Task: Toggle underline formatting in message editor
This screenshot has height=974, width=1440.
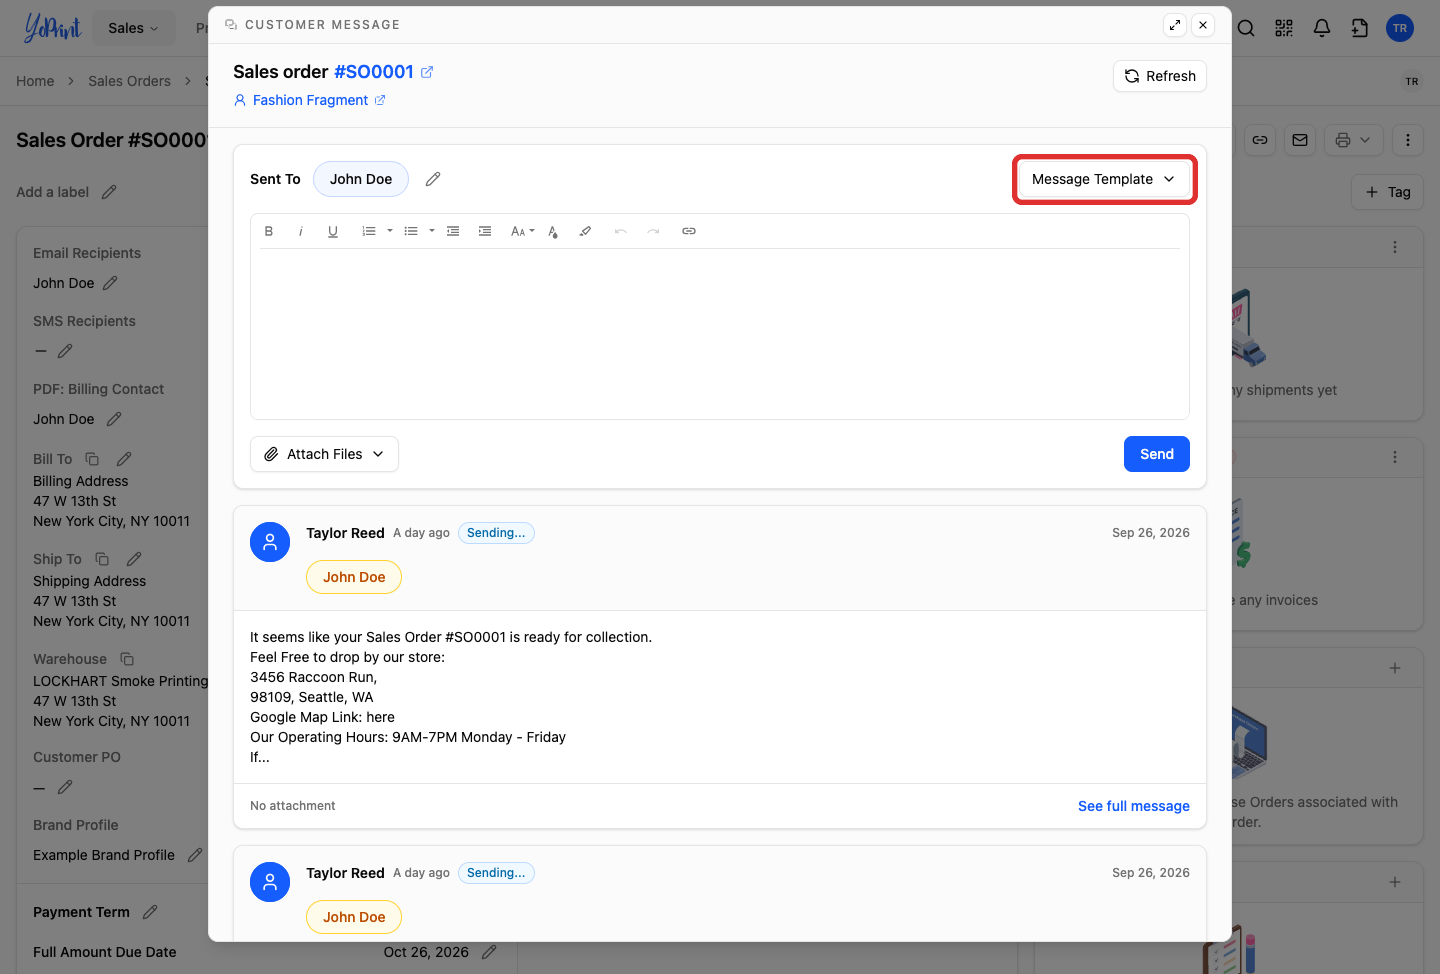Action: tap(333, 231)
